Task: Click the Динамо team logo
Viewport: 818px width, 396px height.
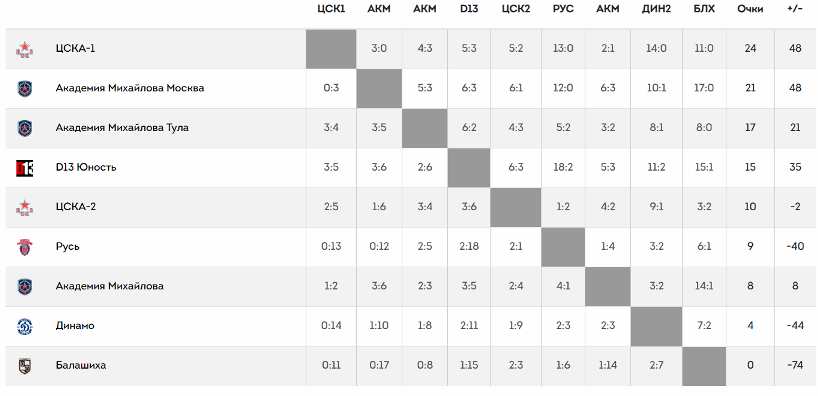Action: tap(25, 326)
